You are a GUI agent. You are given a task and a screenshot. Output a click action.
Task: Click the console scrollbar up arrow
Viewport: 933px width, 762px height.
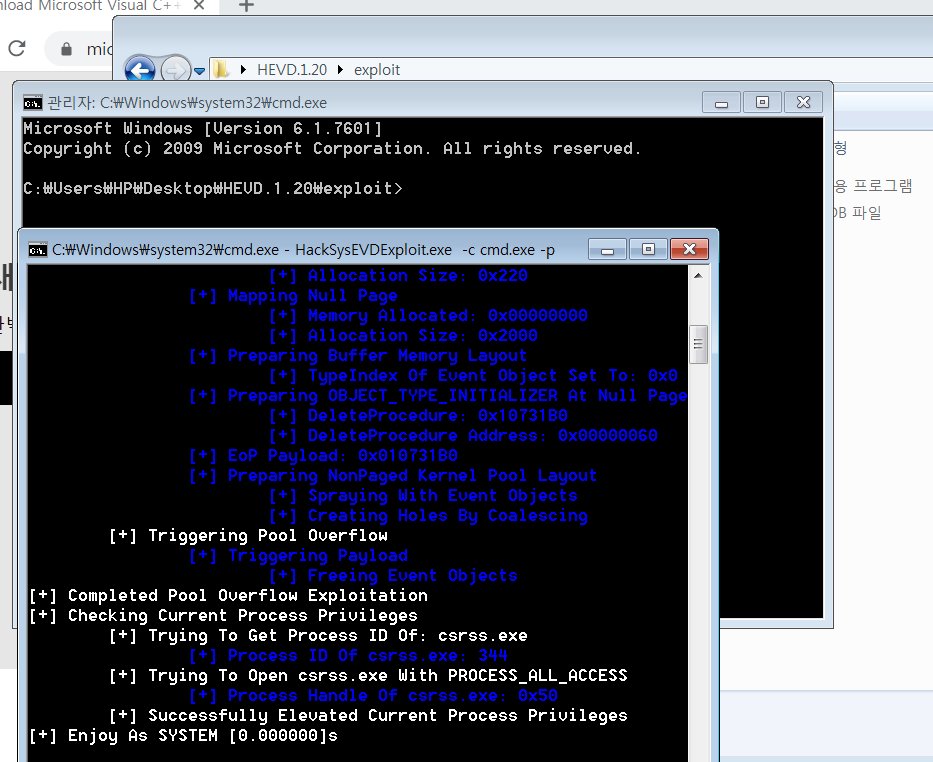(x=699, y=277)
